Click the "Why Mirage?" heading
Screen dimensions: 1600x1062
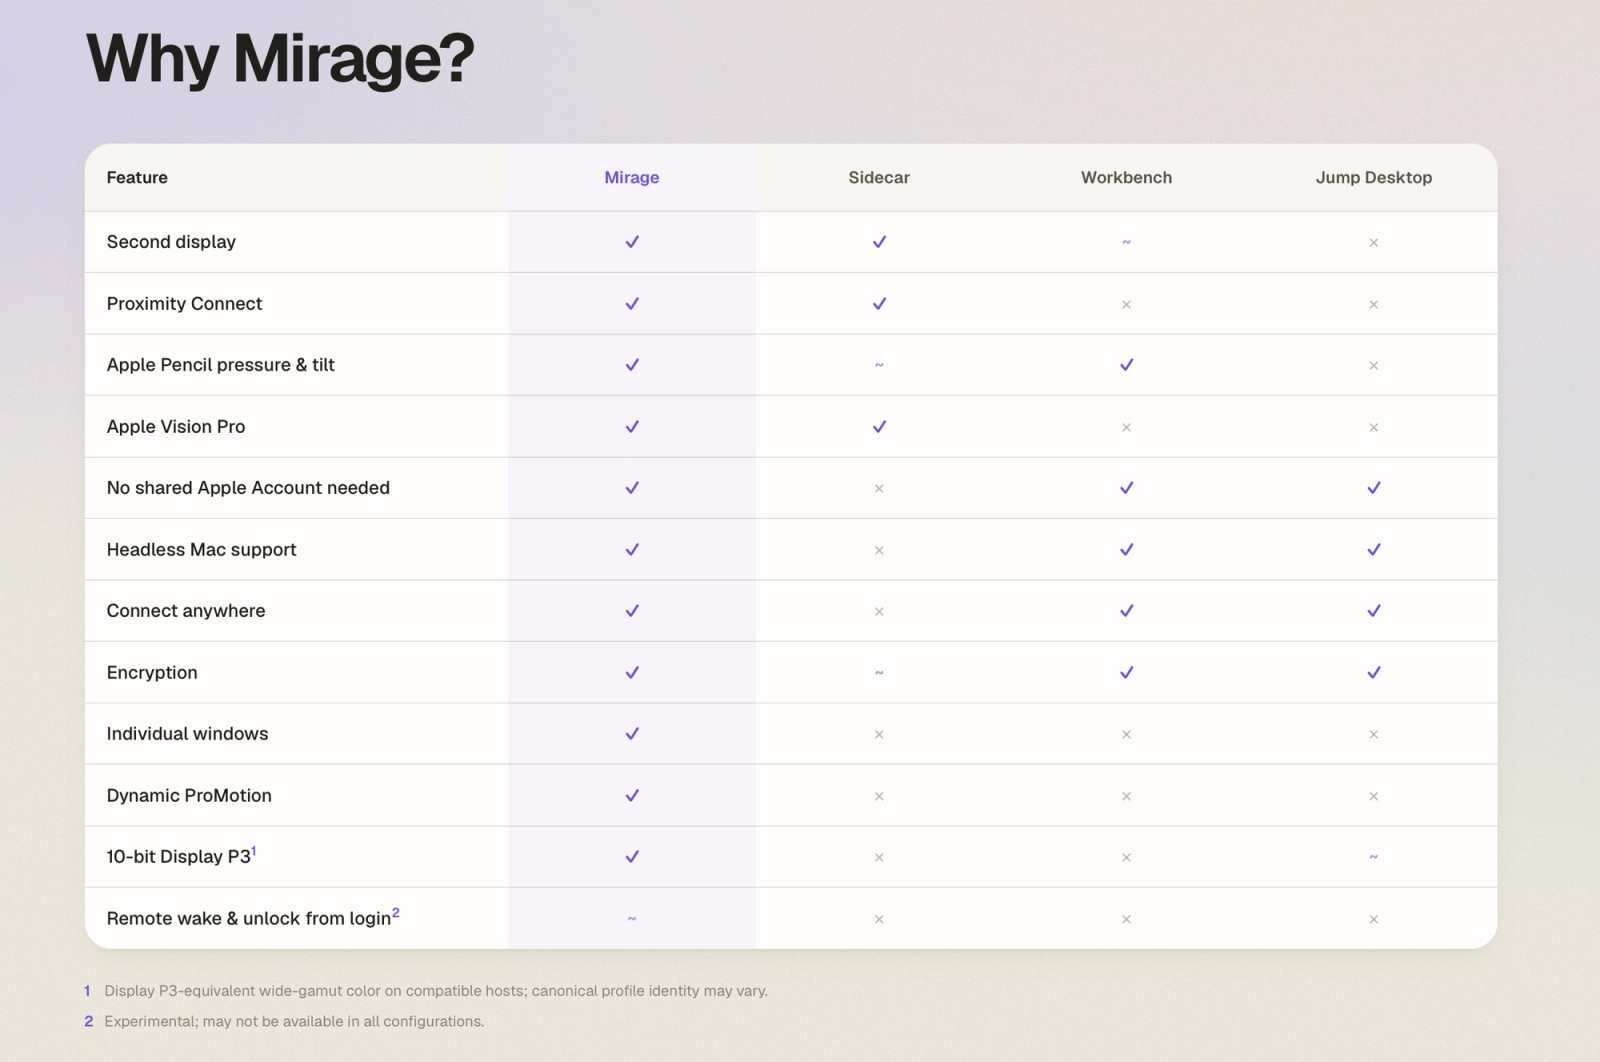(x=280, y=59)
